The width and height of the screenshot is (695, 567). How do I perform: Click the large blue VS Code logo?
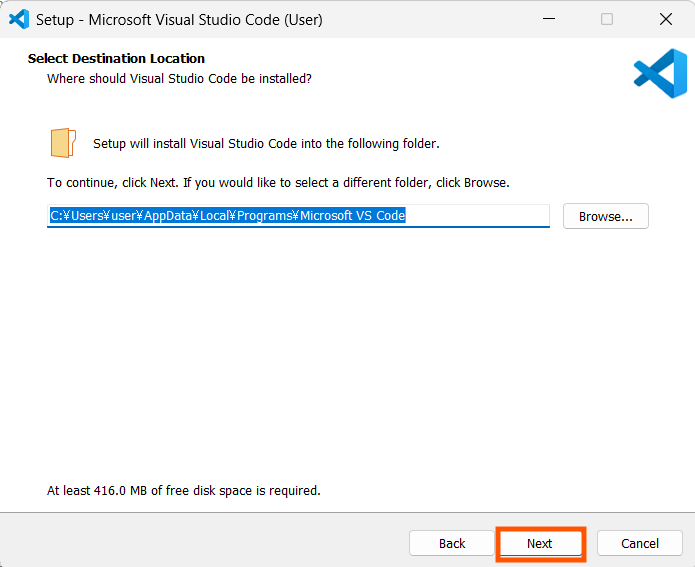click(660, 74)
